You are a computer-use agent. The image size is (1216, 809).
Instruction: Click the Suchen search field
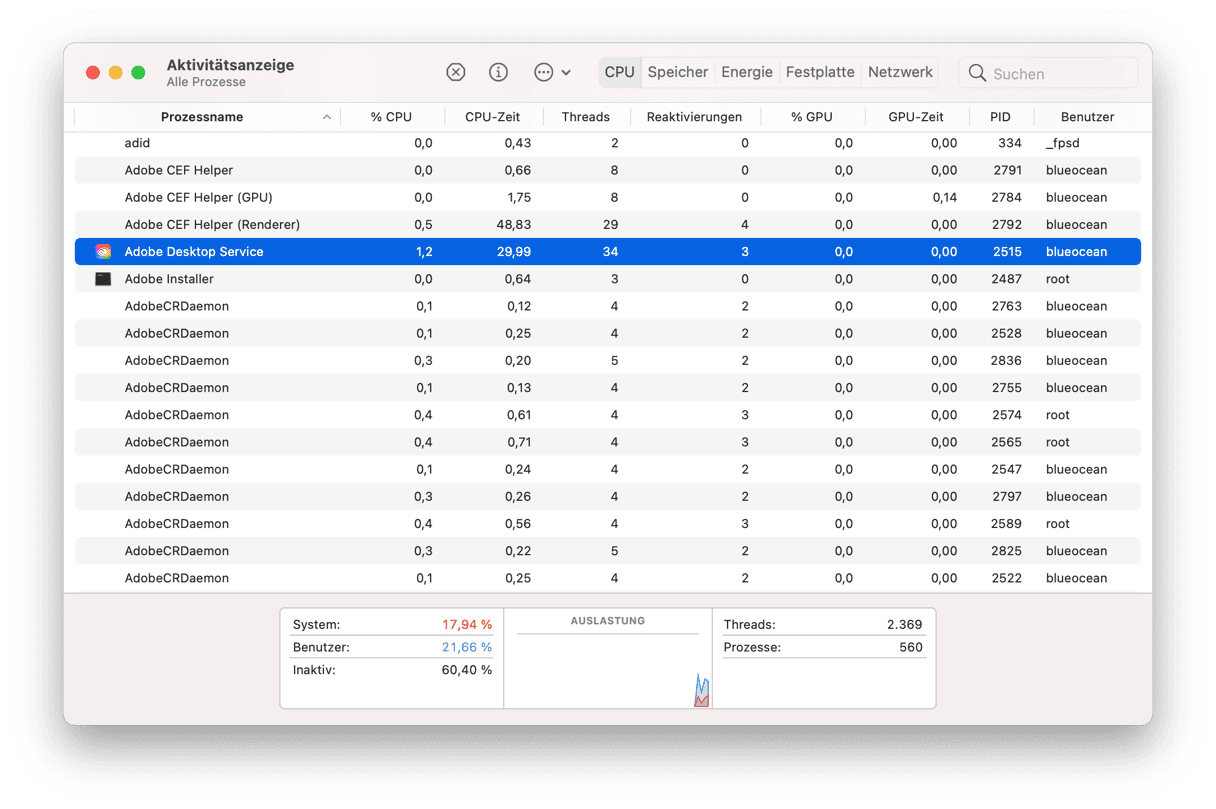[x=1049, y=73]
